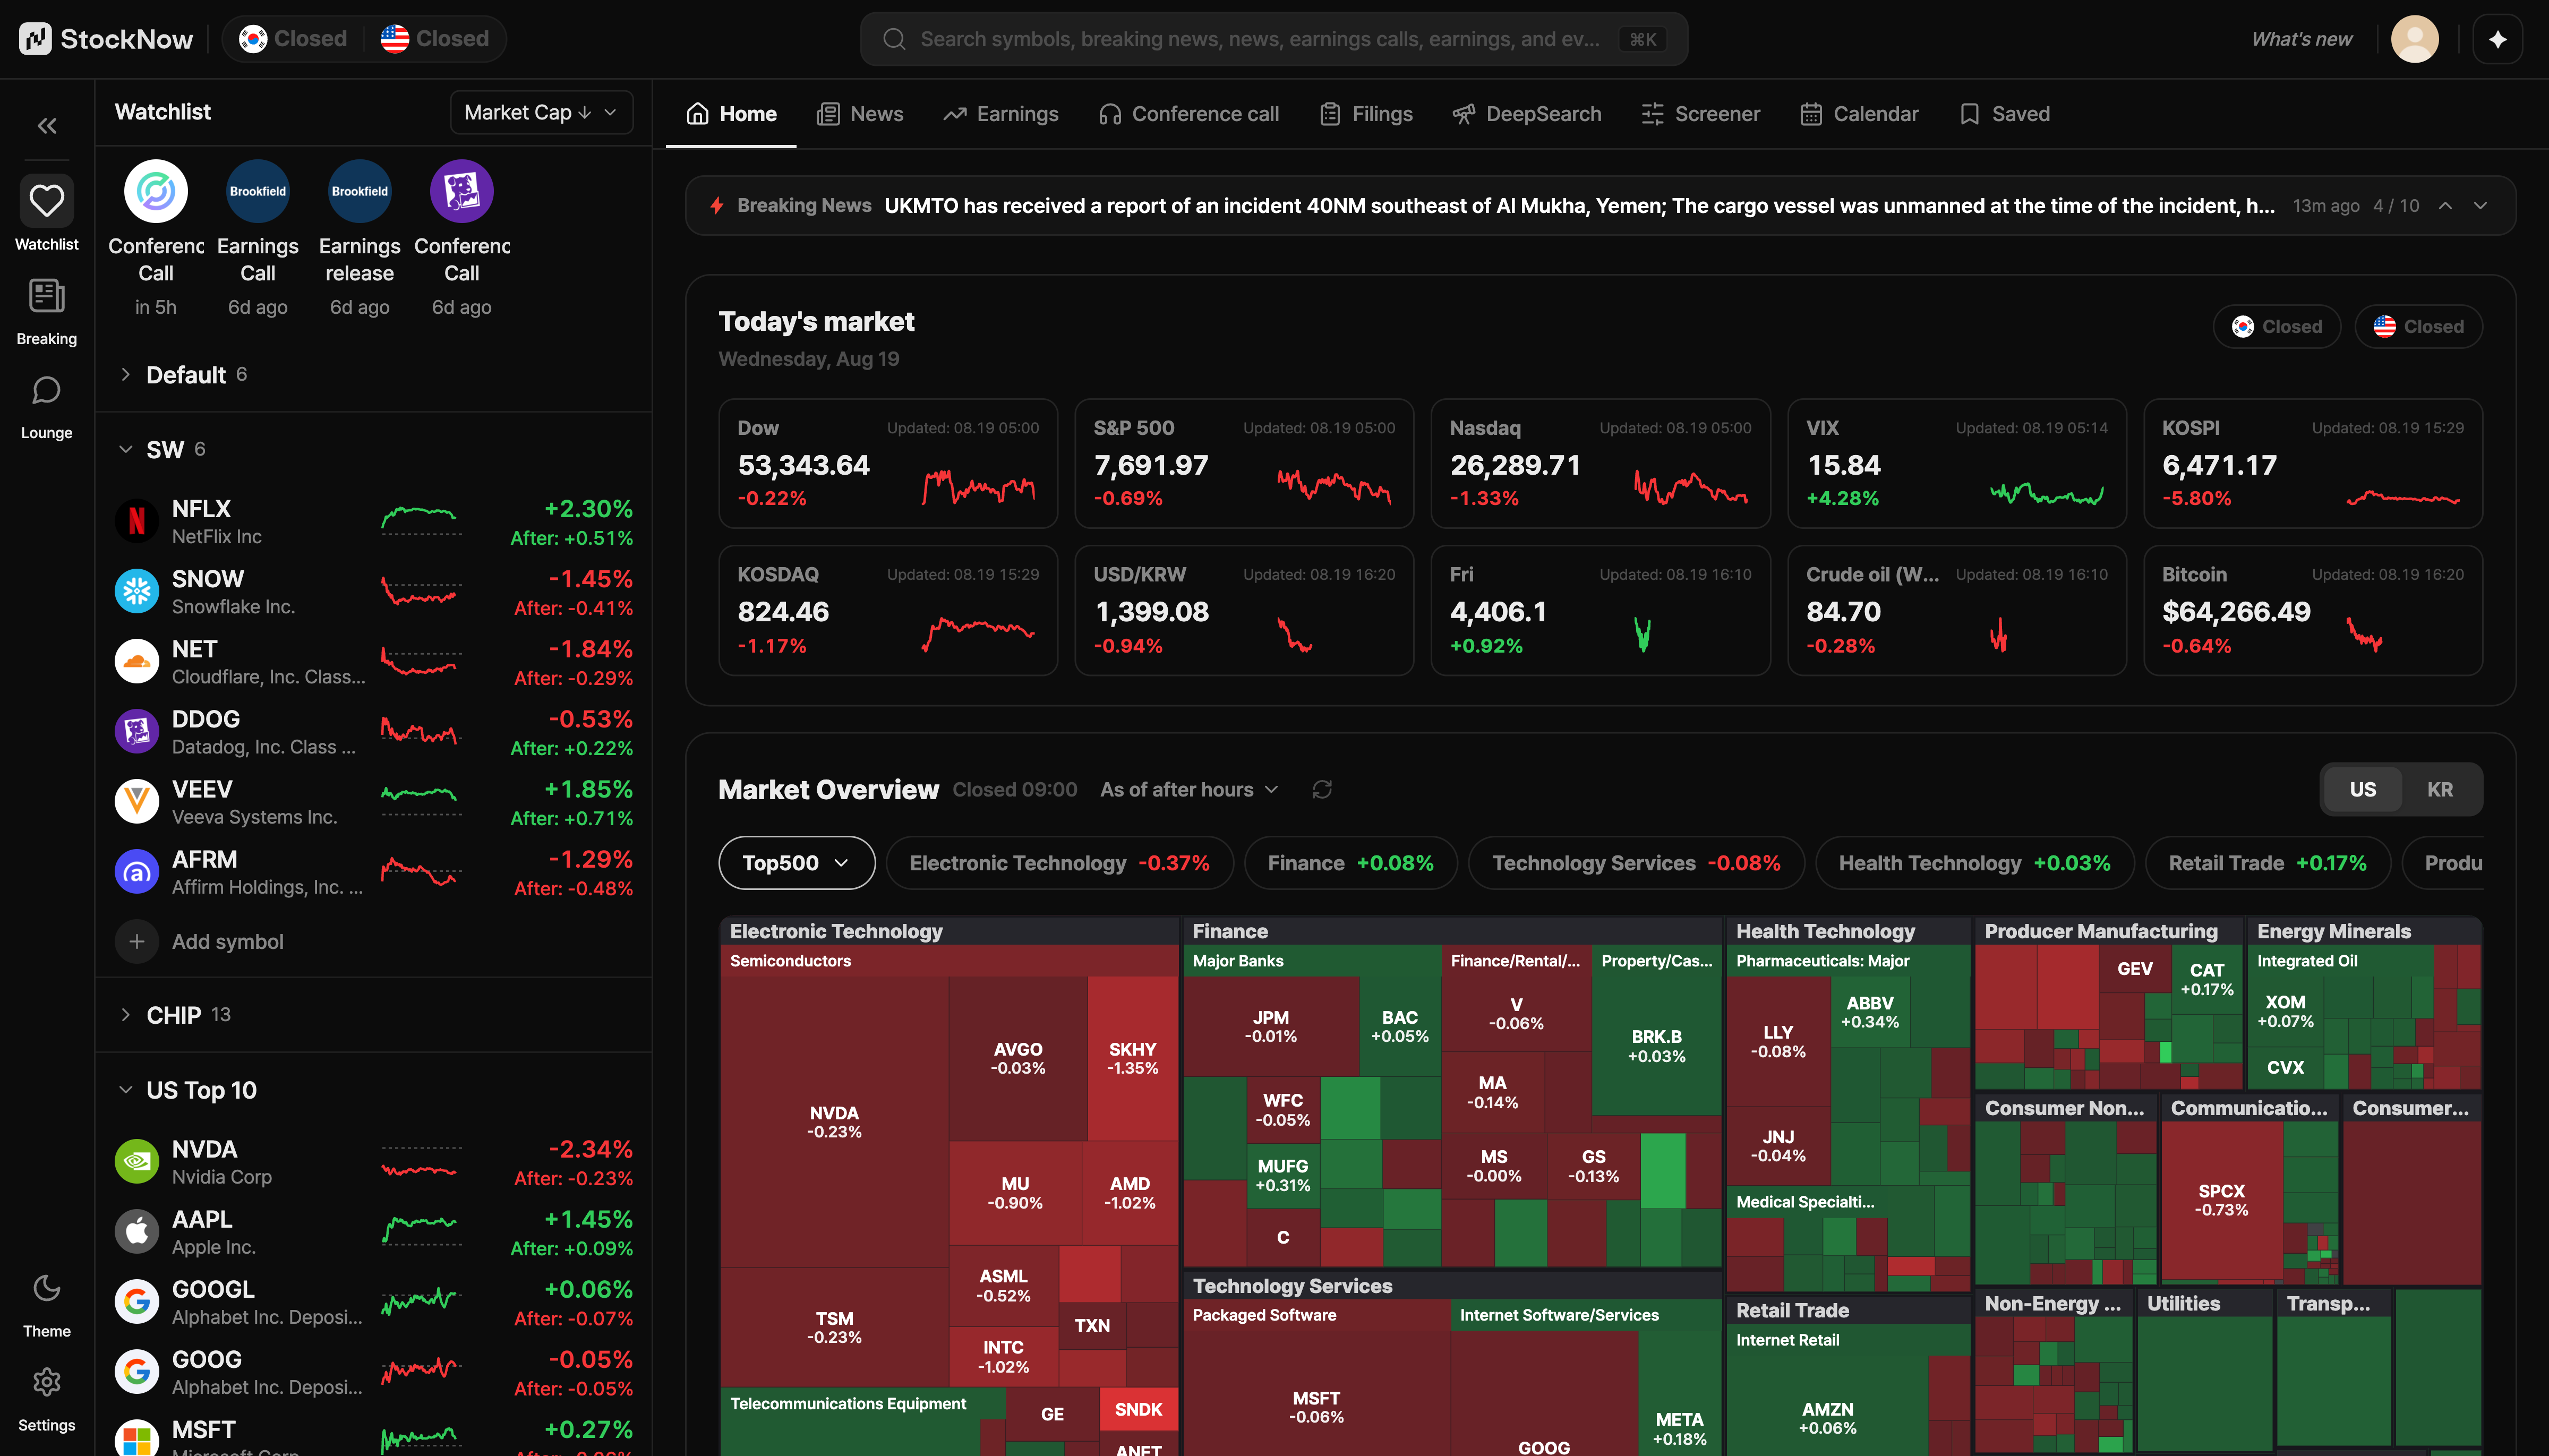Open the Conference call tab

pos(1189,114)
